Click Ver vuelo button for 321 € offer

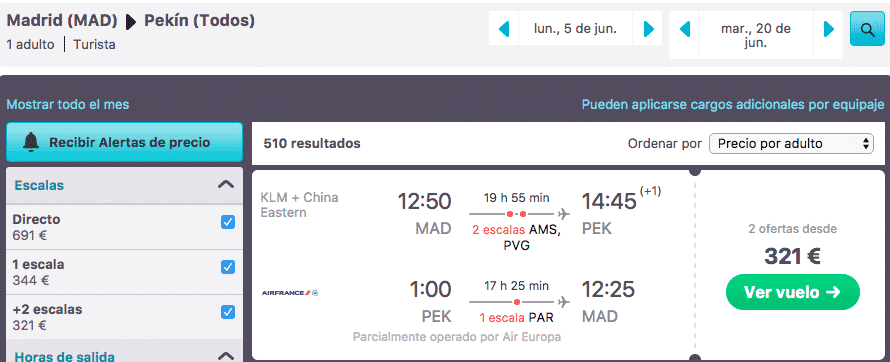point(792,292)
